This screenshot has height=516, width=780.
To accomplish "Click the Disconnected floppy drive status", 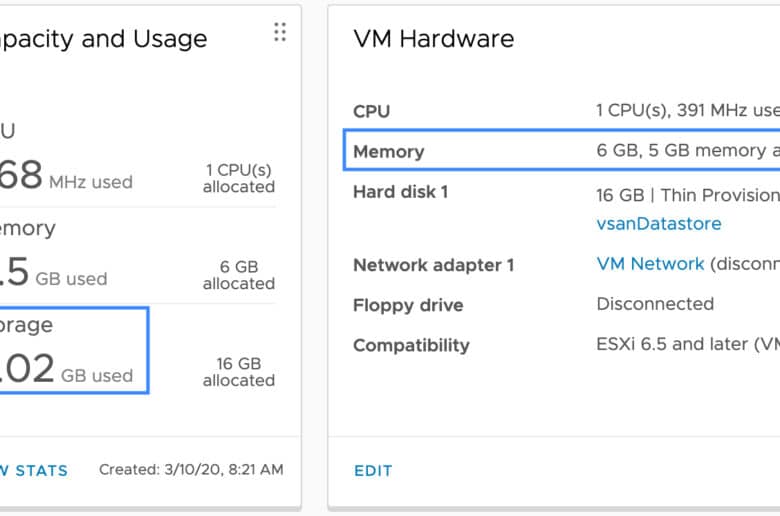I will [x=655, y=304].
